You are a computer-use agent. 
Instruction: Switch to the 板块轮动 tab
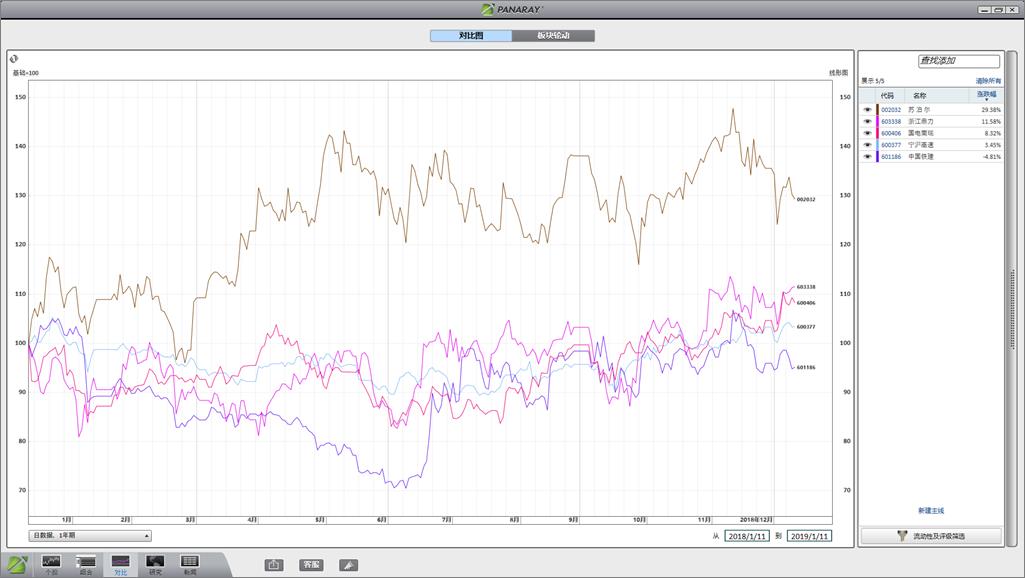click(x=553, y=35)
